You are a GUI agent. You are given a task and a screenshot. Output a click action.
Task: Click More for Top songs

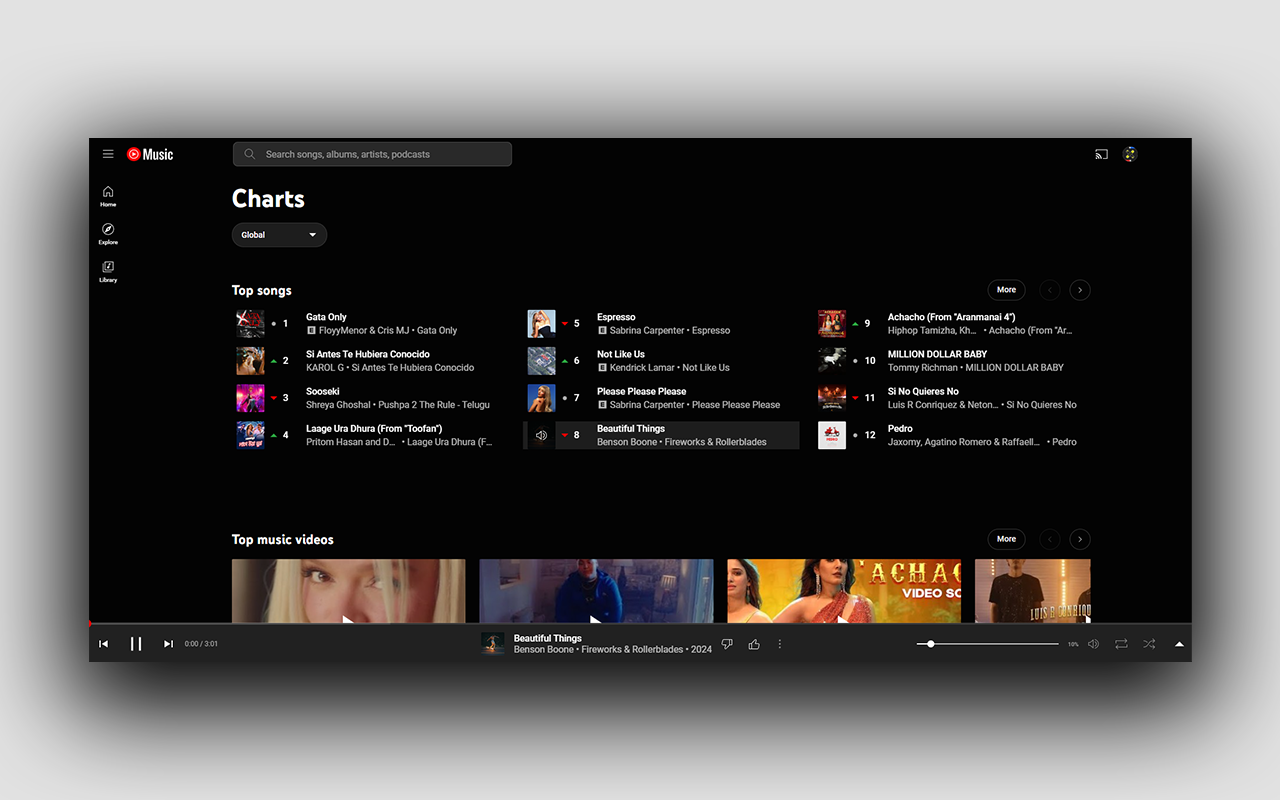pyautogui.click(x=1006, y=290)
